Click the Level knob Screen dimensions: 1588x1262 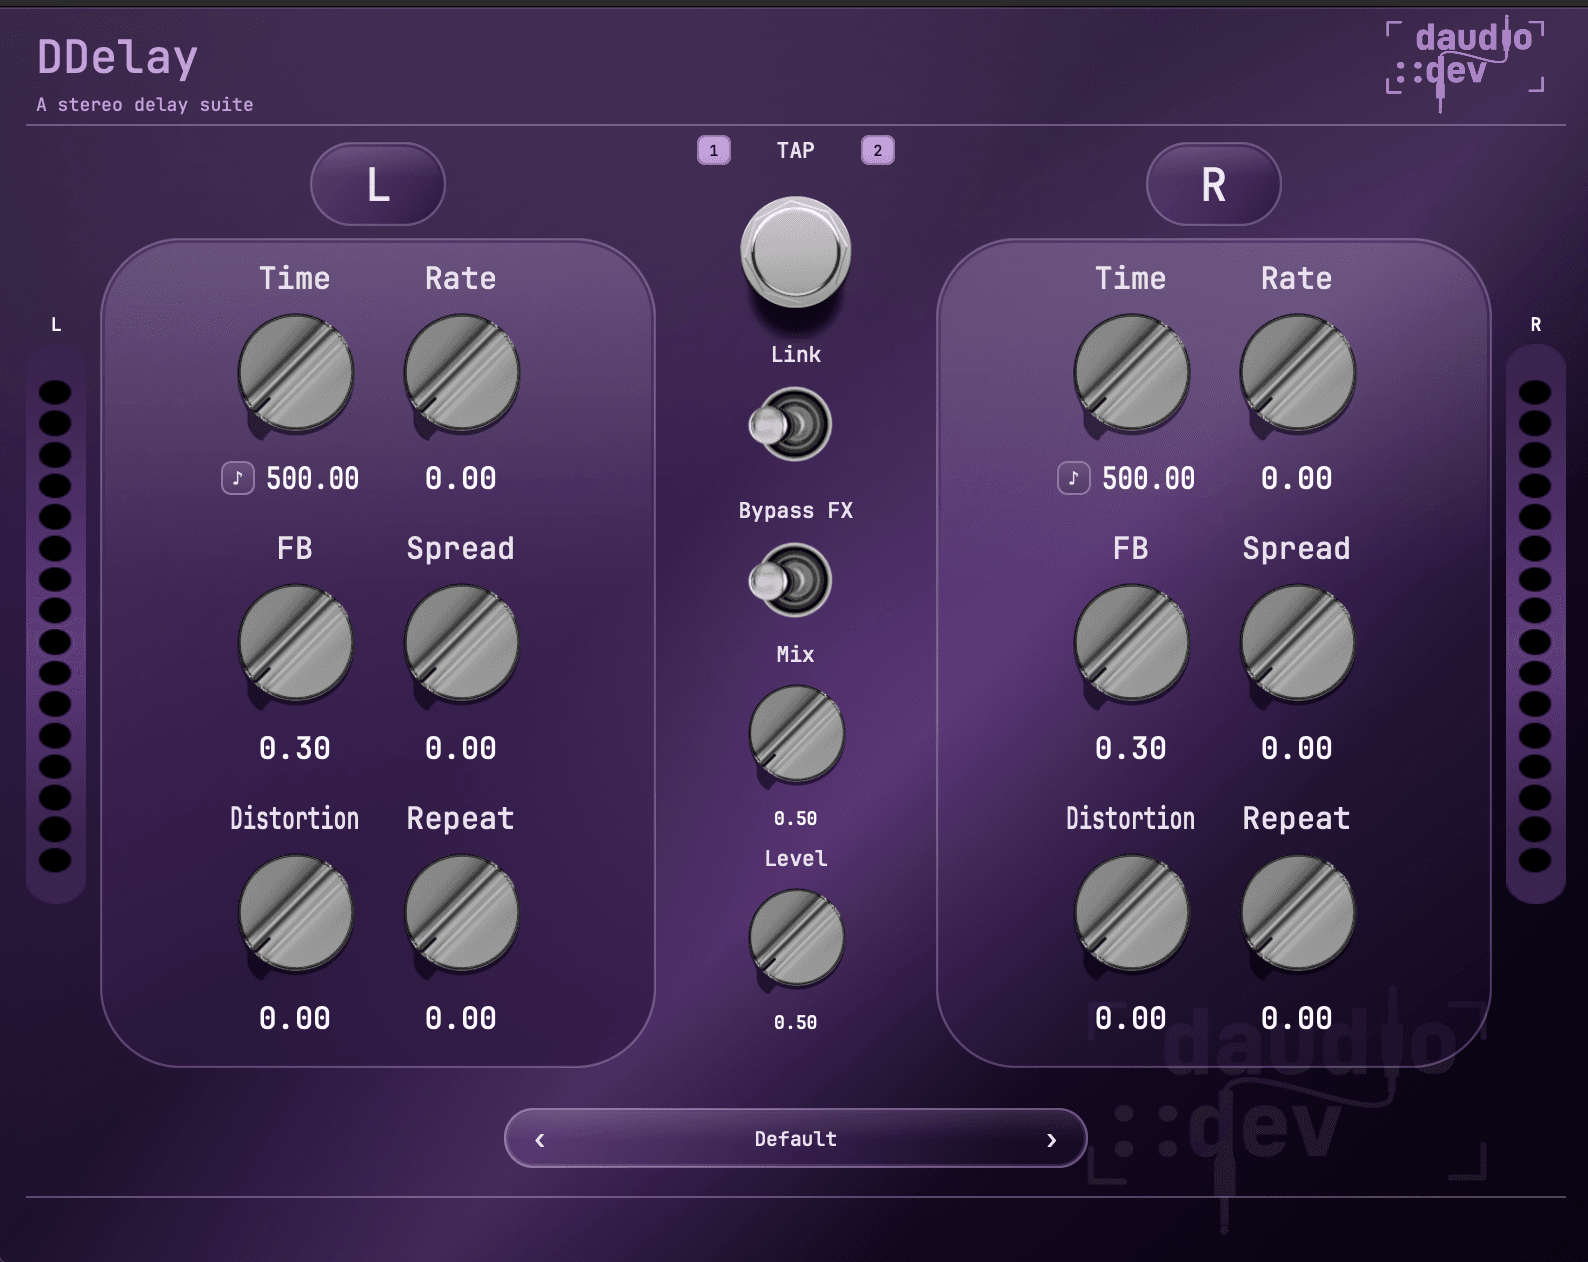[796, 939]
